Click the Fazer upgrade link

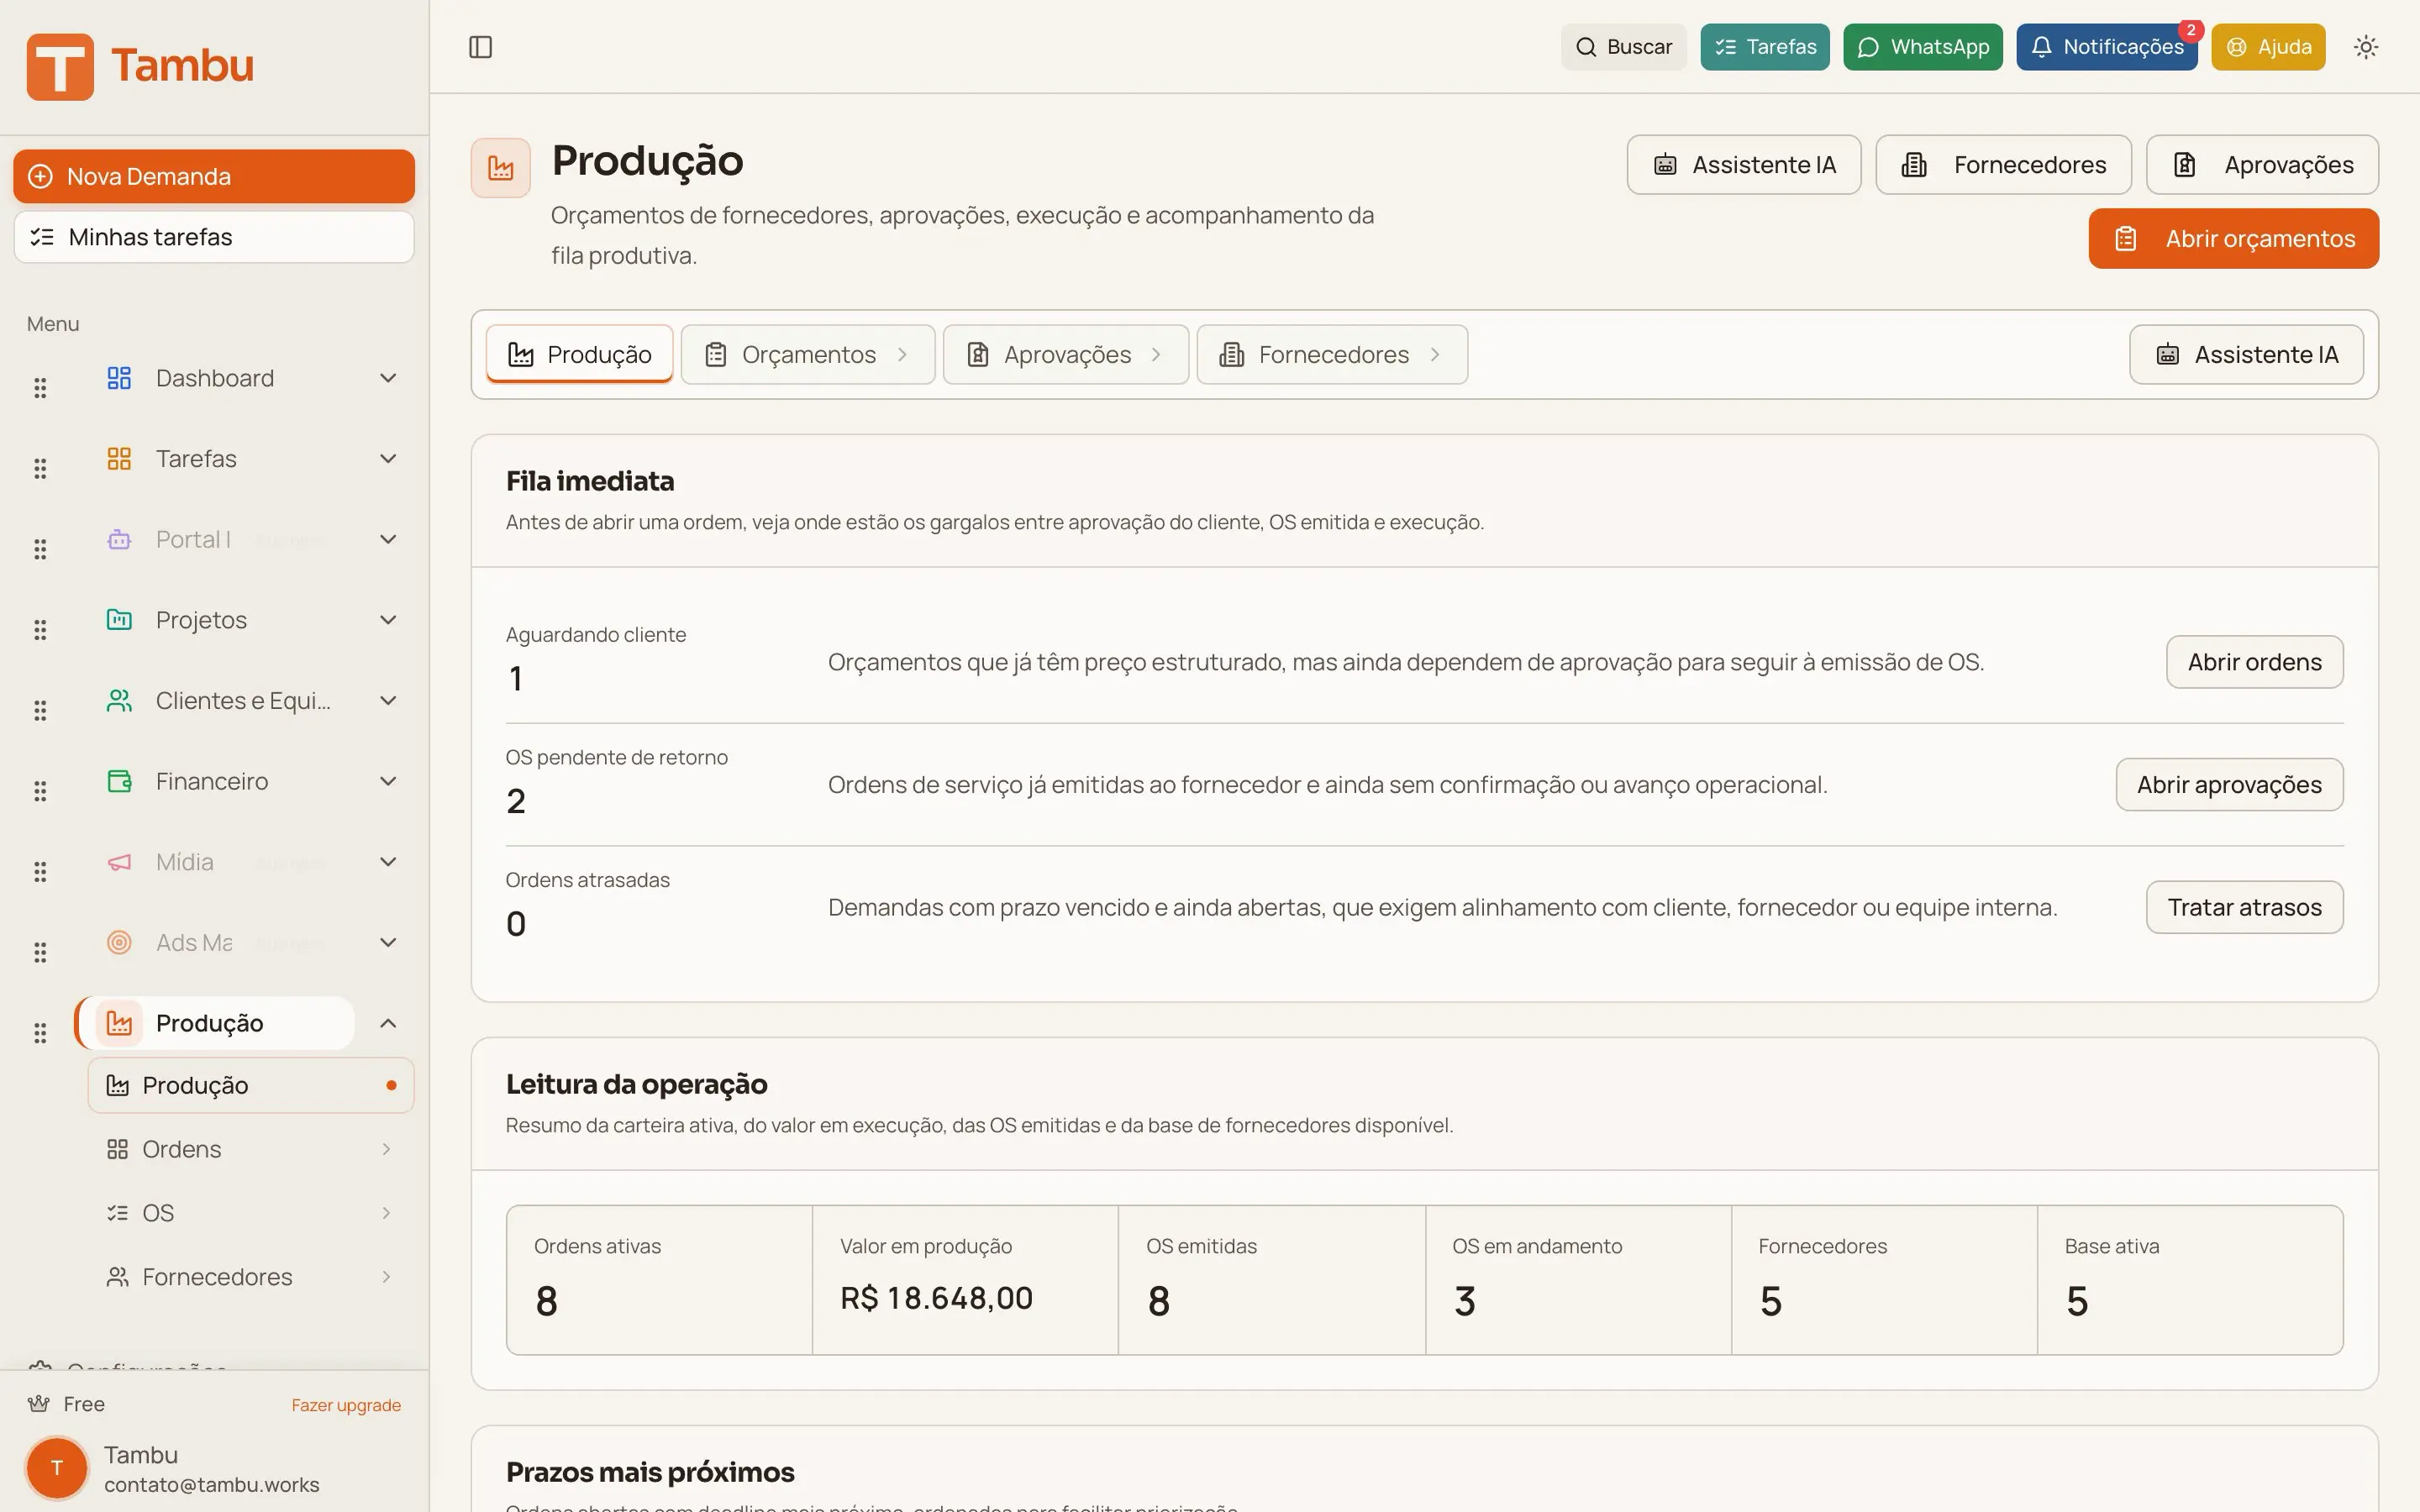click(x=346, y=1404)
